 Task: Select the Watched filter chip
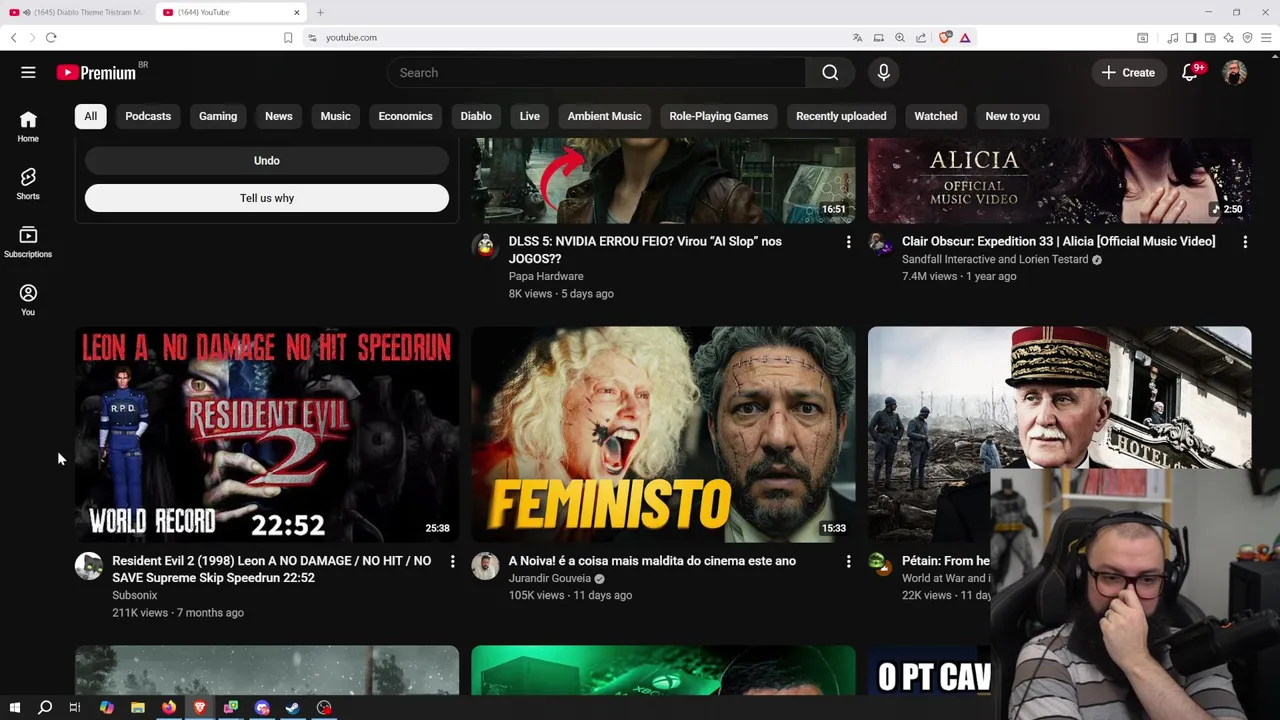[936, 116]
